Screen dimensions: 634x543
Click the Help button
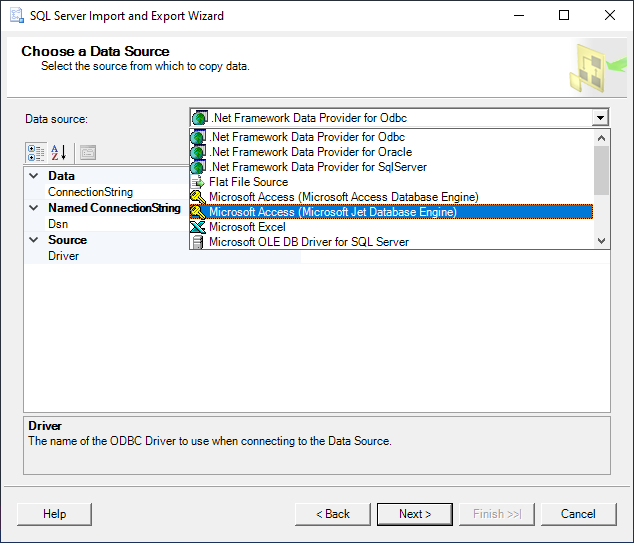[55, 514]
